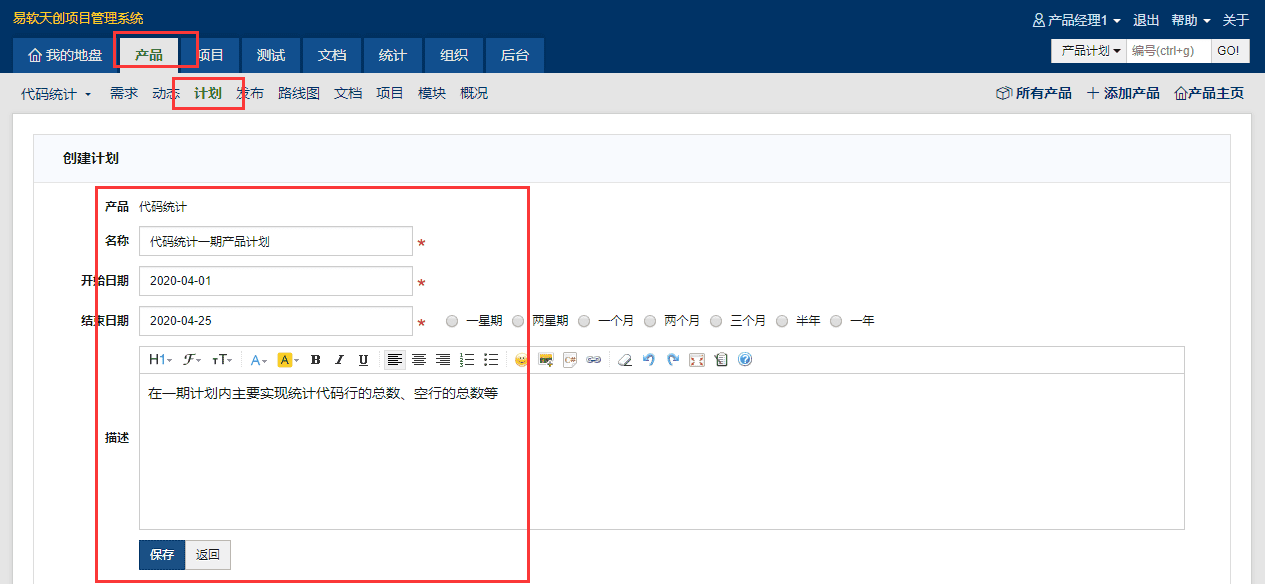
Task: Toggle fullscreen mode of the editor
Action: pos(697,360)
